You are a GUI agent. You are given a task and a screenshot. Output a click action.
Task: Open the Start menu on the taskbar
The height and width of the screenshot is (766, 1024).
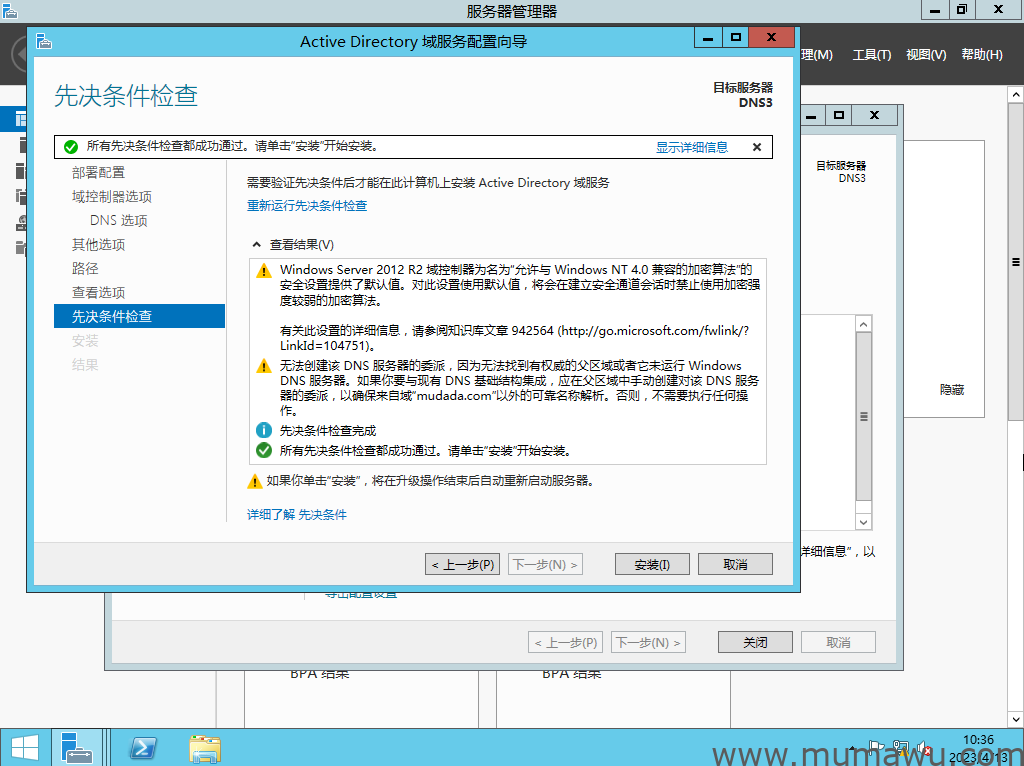pyautogui.click(x=24, y=747)
